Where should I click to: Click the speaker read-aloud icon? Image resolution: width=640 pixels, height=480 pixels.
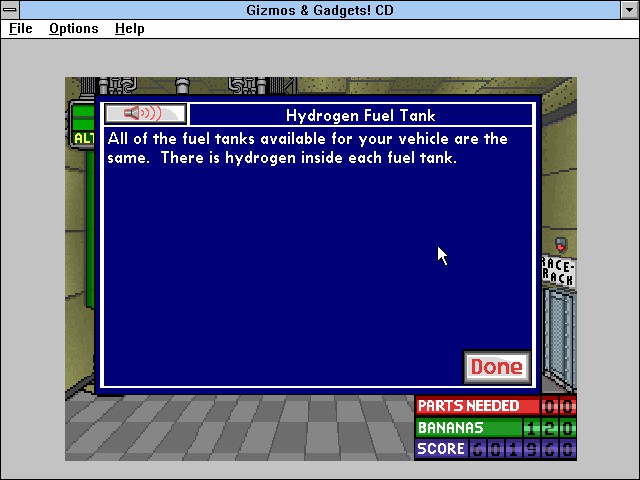point(146,113)
